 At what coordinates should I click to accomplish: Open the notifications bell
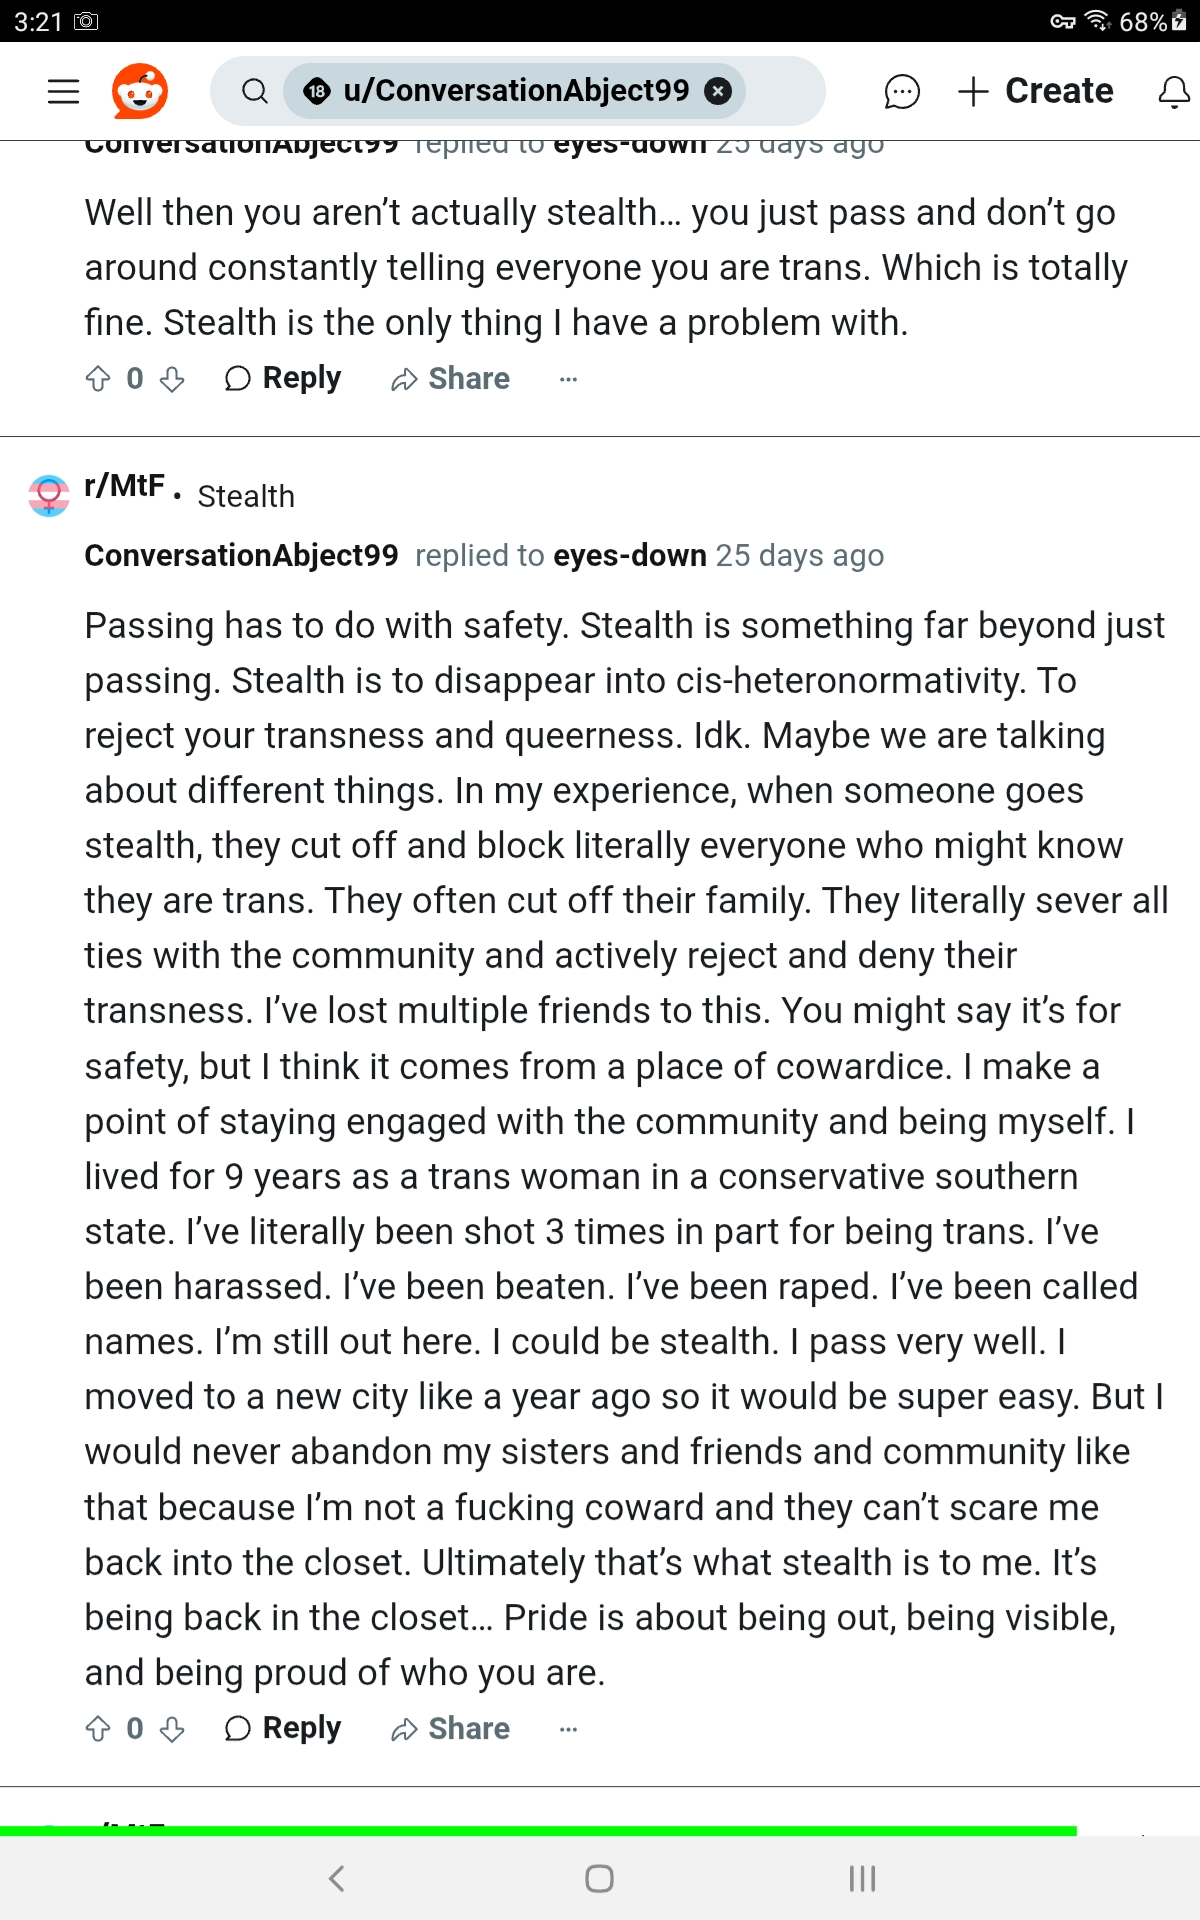tap(1173, 92)
